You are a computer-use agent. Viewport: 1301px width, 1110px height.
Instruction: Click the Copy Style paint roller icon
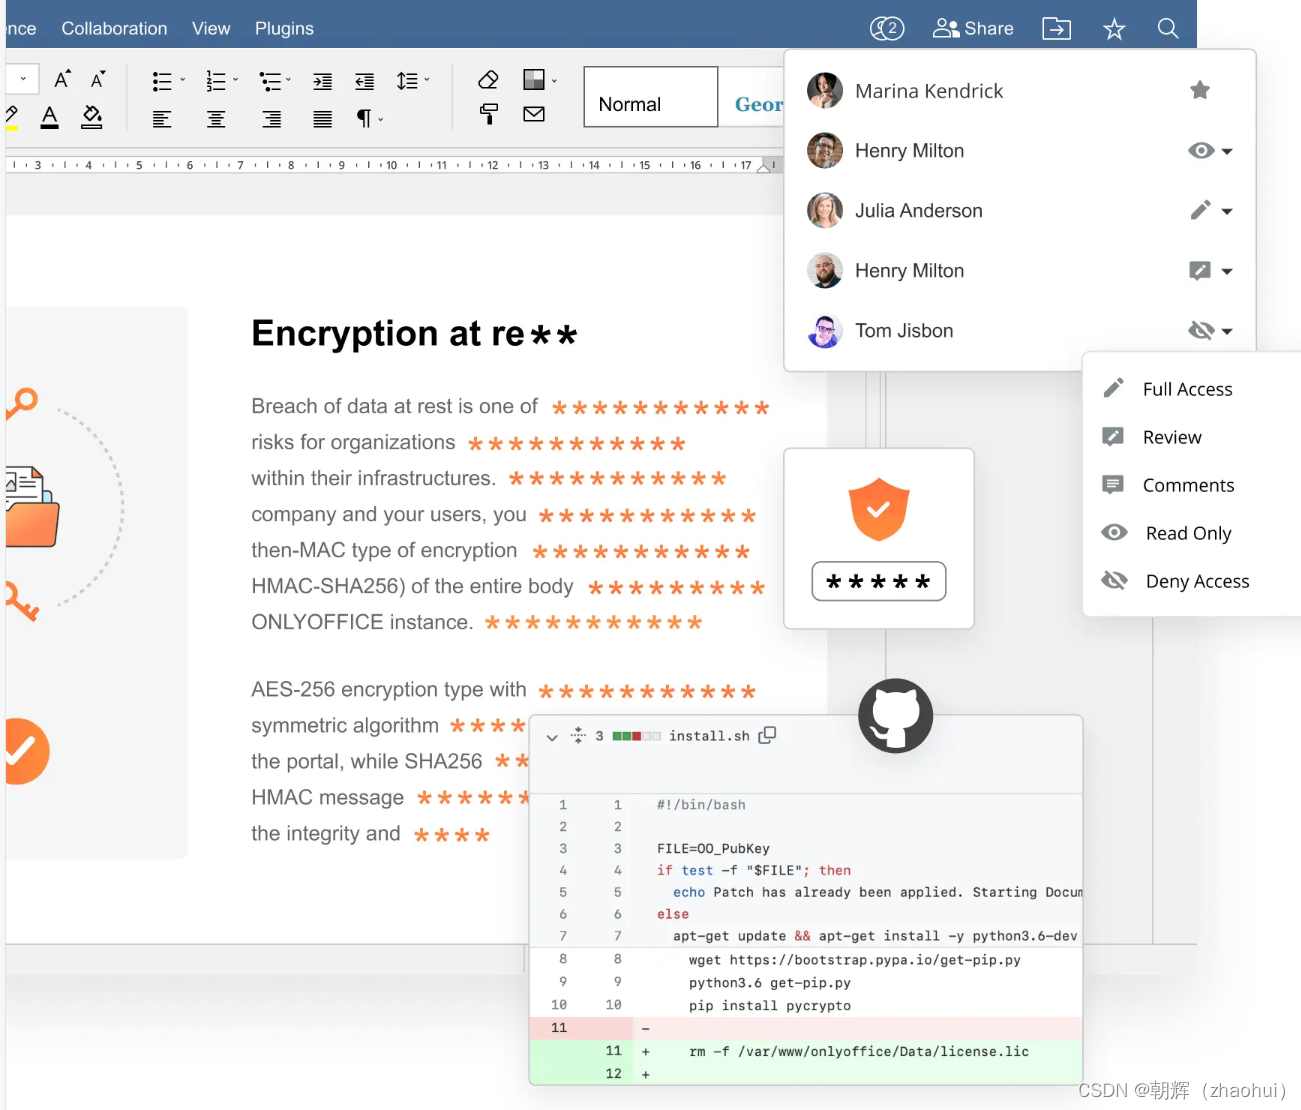488,114
